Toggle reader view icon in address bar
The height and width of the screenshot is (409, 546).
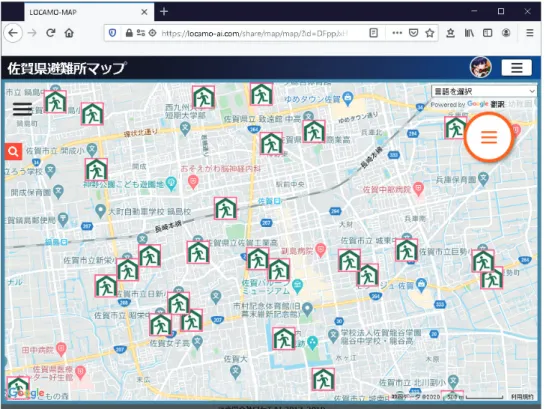tap(373, 33)
